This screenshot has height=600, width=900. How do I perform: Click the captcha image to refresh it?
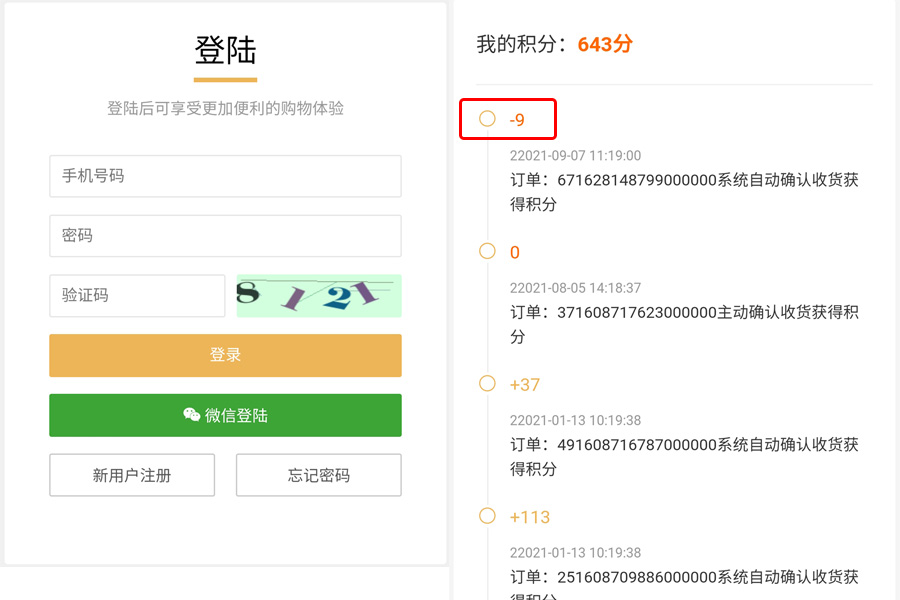point(318,296)
